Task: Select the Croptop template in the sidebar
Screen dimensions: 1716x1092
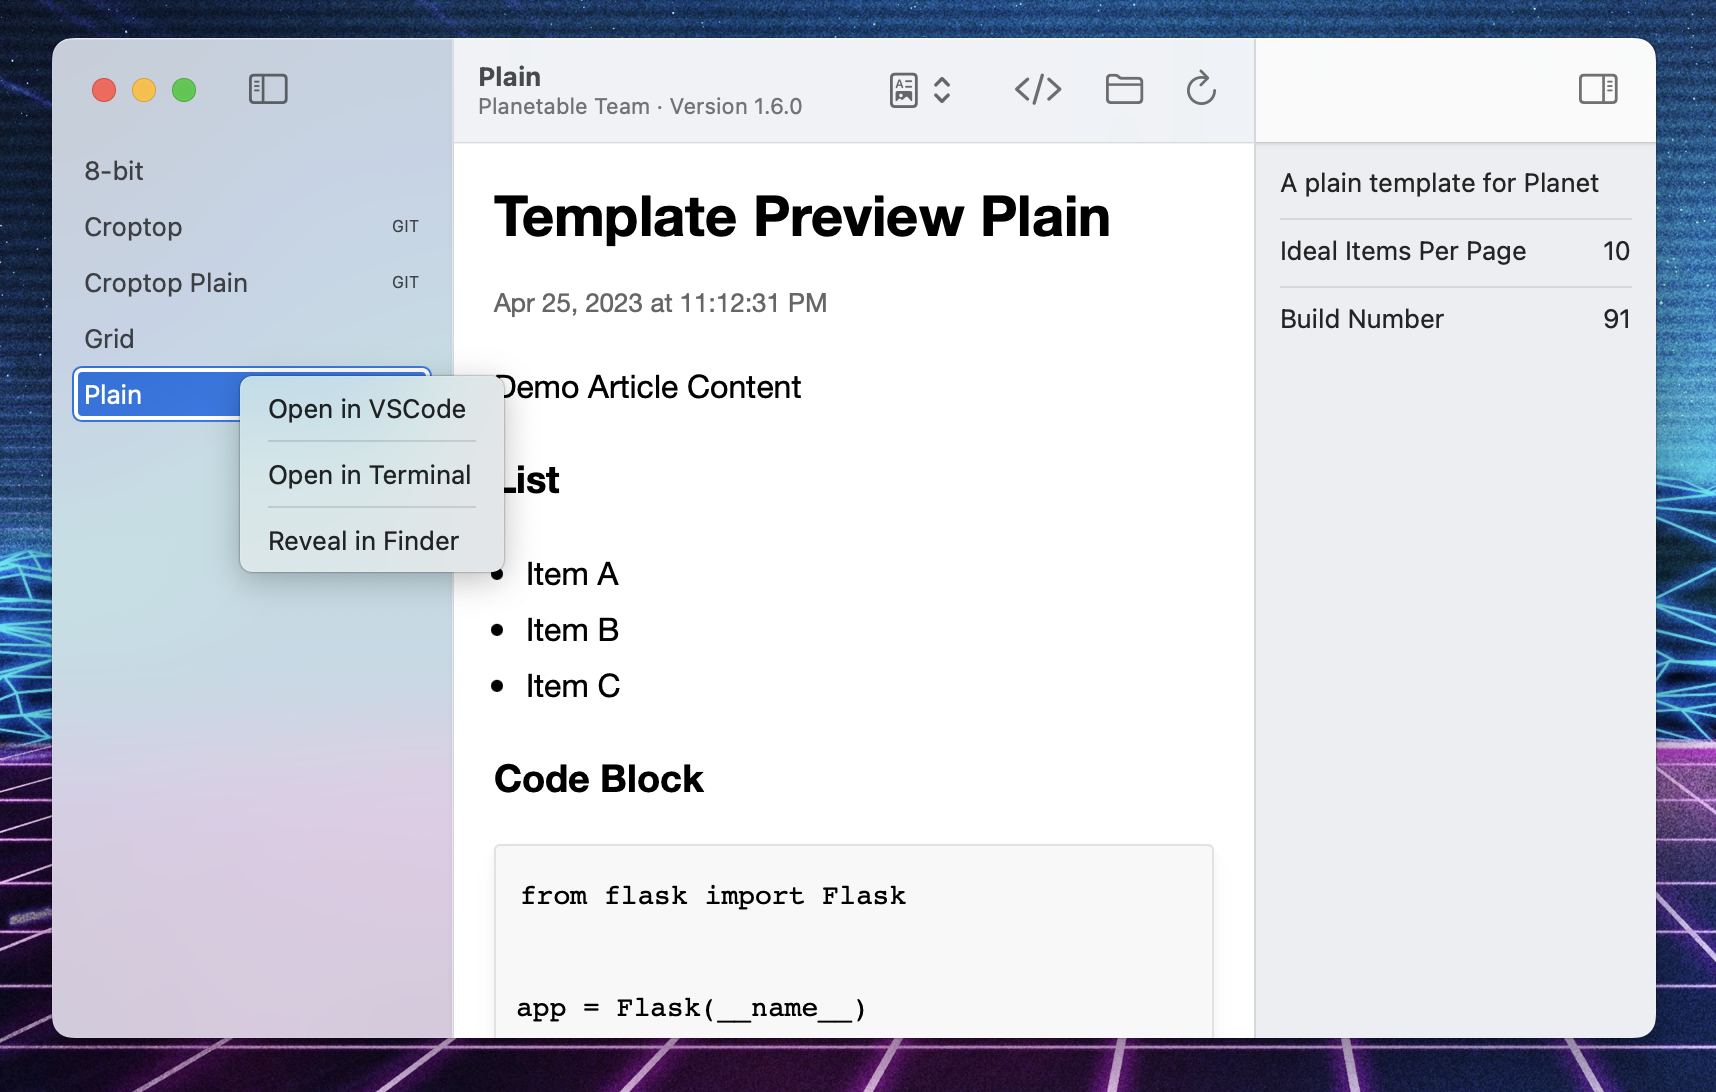Action: click(x=133, y=226)
